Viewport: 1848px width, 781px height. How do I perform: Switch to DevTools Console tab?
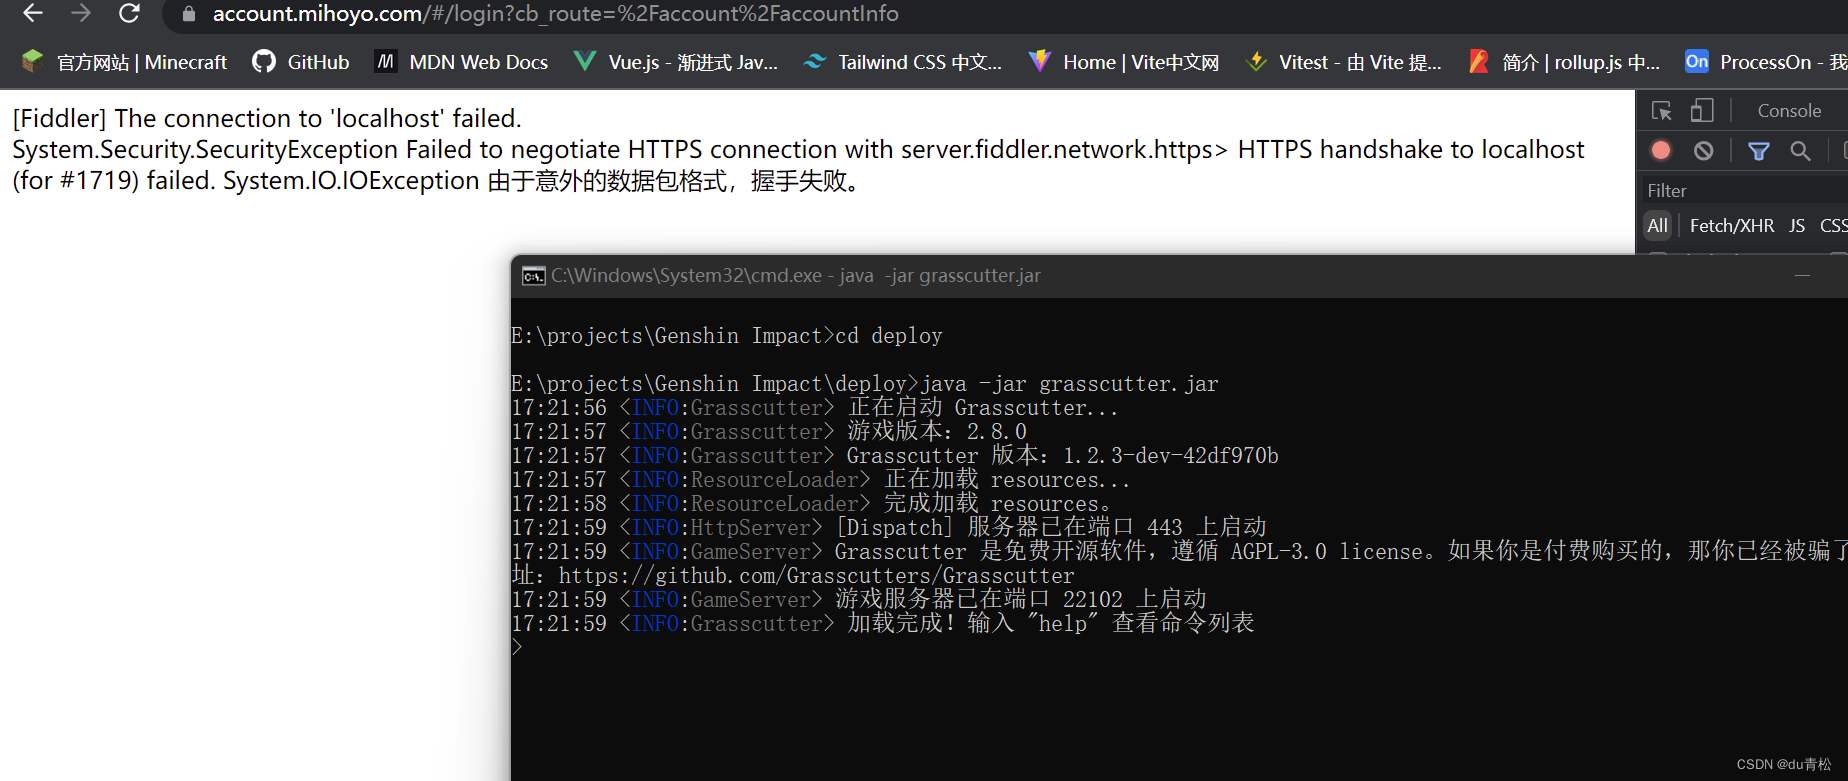(x=1789, y=111)
